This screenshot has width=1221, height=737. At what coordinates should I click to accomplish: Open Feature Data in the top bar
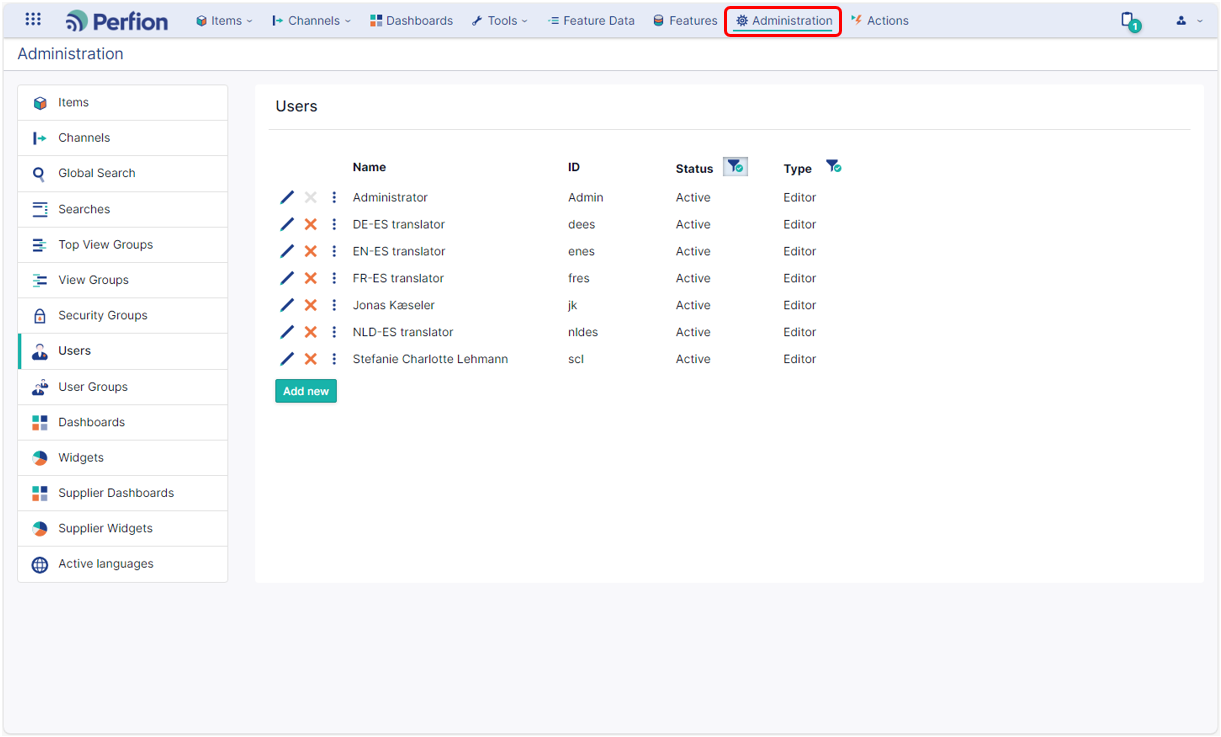(591, 20)
